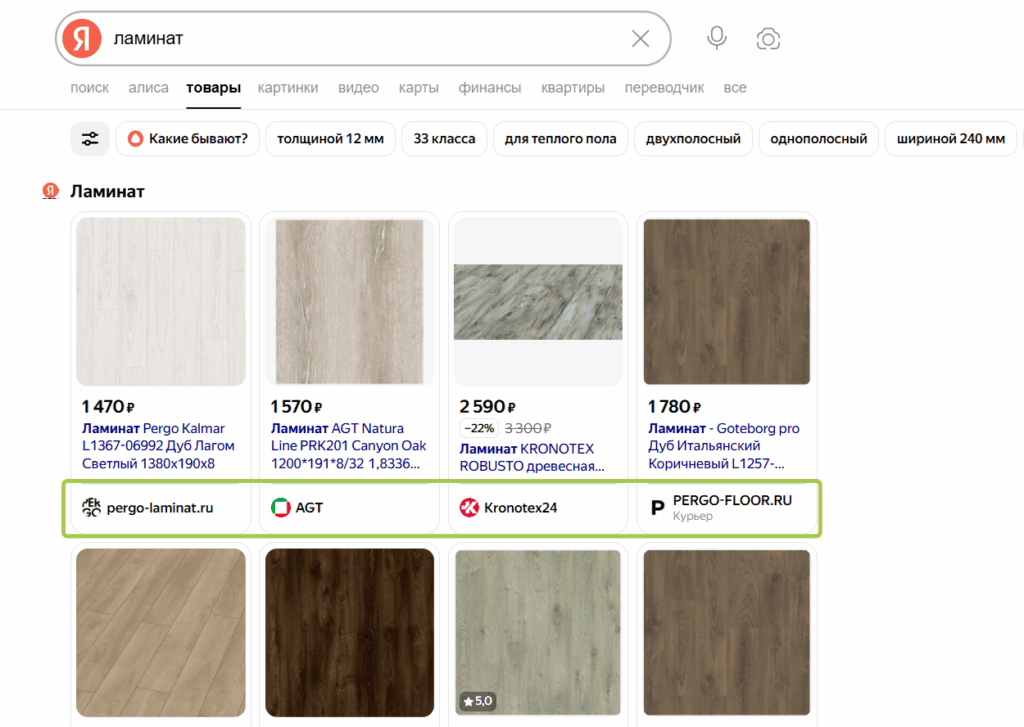The height and width of the screenshot is (727, 1024).
Task: Apply the 'толщиной 12 мм' filter
Action: (330, 138)
